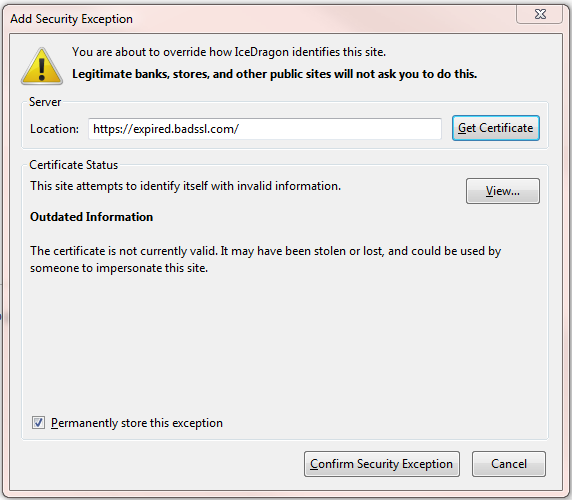This screenshot has height=500, width=572.
Task: Click the 'Add Security Exception' title bar
Action: pyautogui.click(x=72, y=19)
